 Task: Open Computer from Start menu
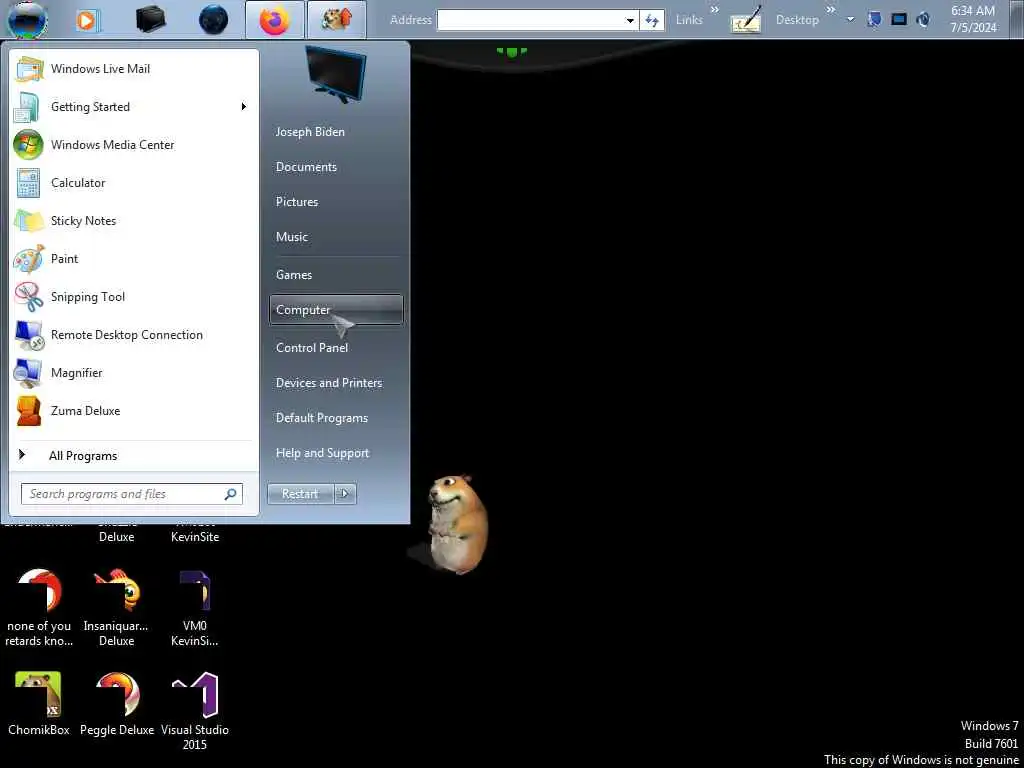click(x=336, y=310)
